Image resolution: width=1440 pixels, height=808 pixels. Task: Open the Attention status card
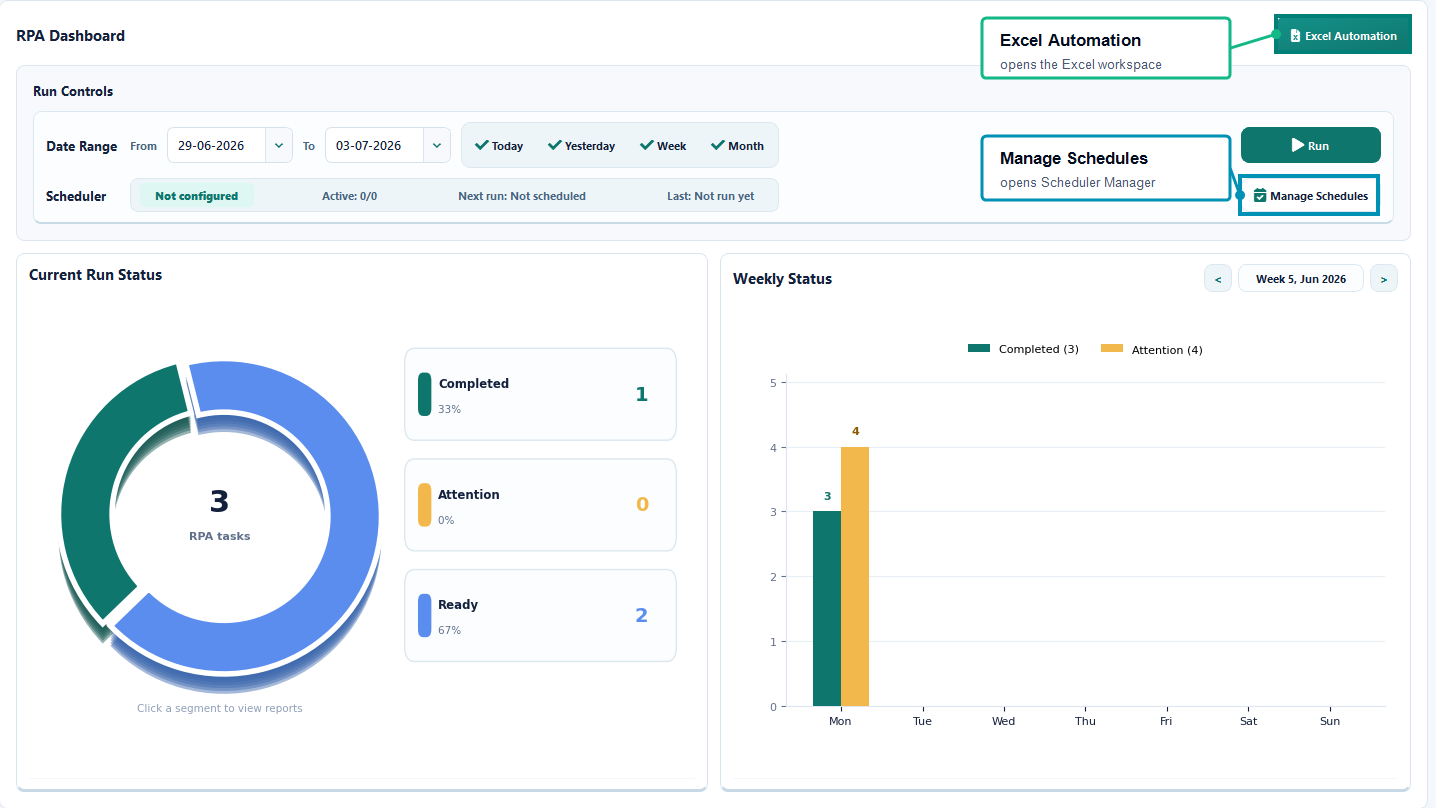(x=540, y=505)
